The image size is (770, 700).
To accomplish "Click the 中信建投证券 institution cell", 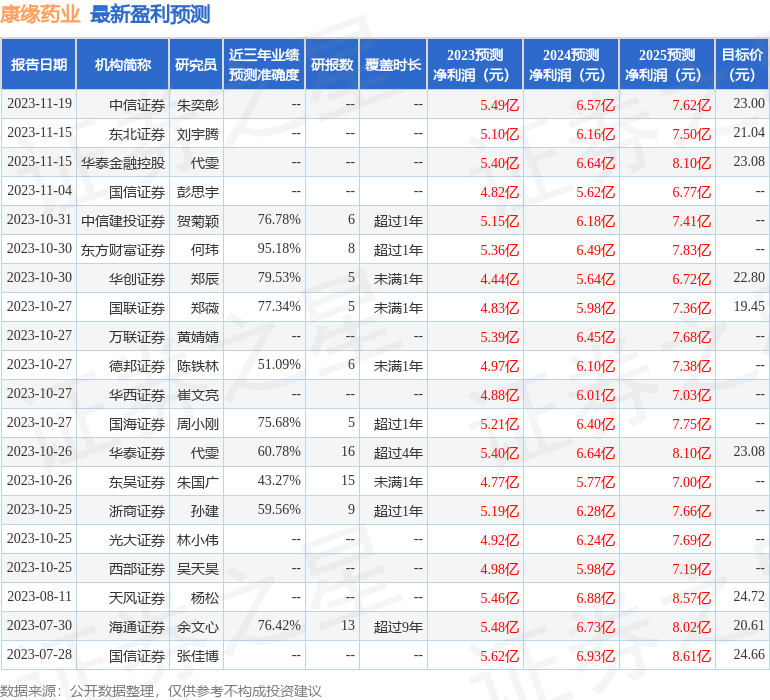I will click(123, 221).
